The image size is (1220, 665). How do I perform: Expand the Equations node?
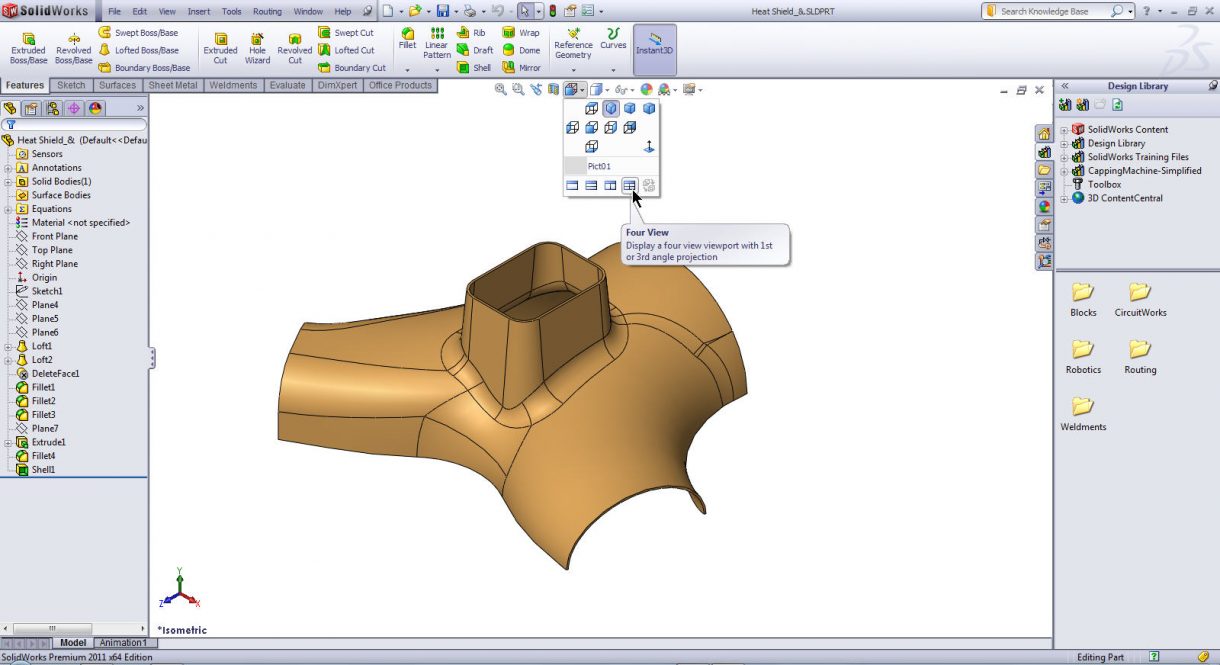click(x=8, y=209)
